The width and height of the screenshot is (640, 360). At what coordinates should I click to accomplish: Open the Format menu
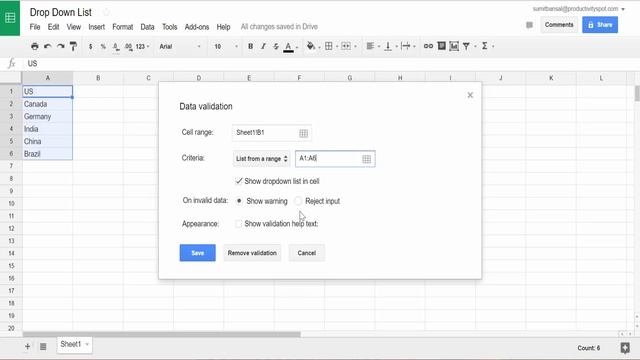[x=122, y=27]
